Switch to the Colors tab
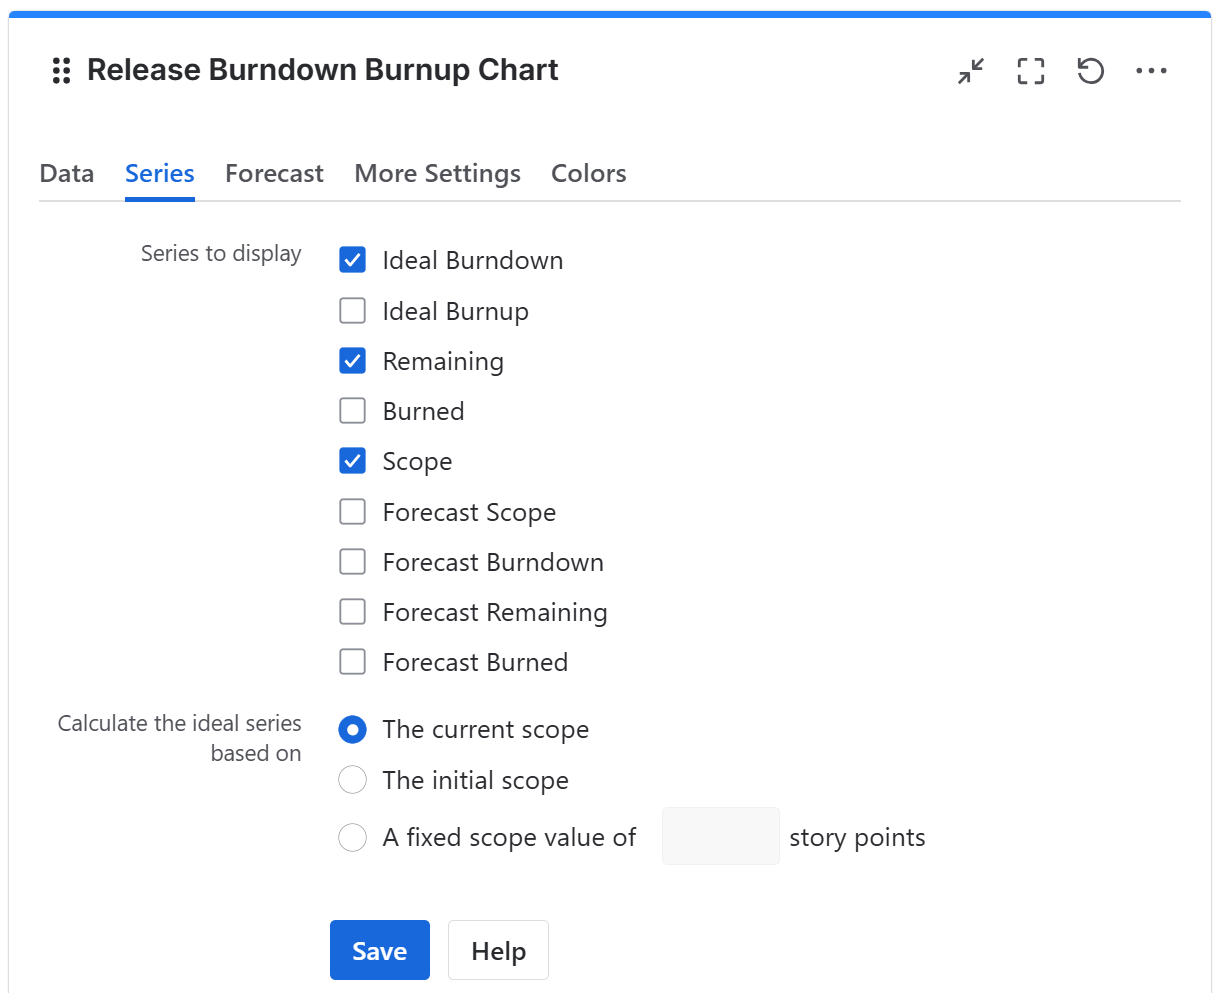Viewport: 1221px width, 993px height. click(x=588, y=173)
